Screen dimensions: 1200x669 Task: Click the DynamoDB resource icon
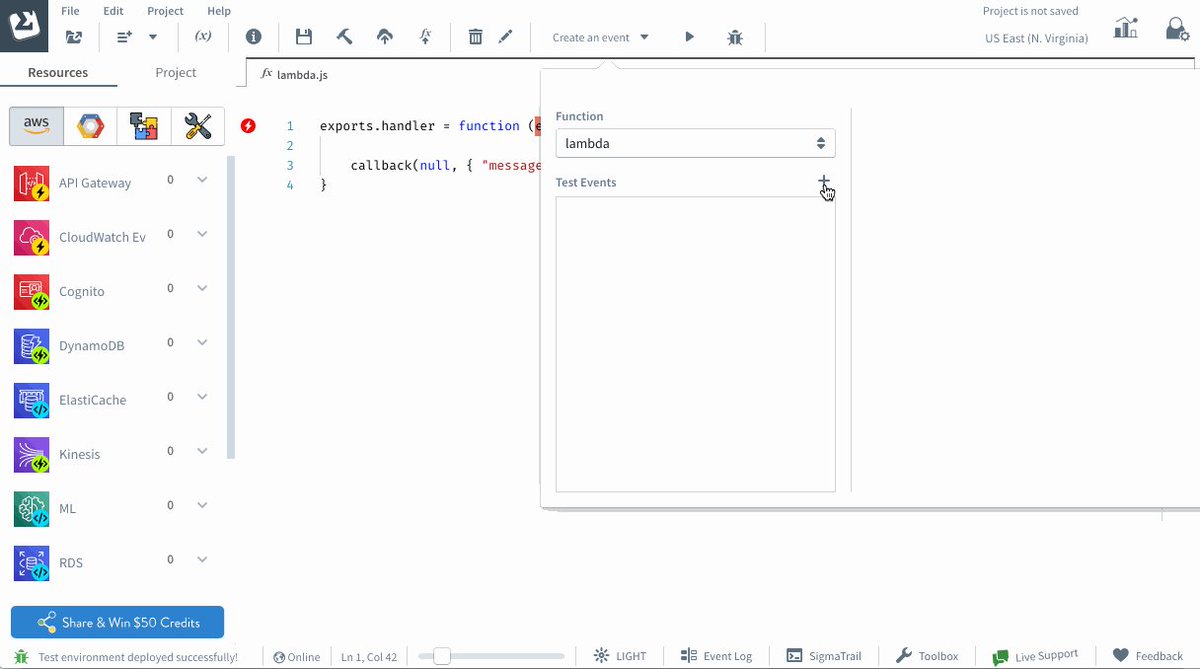(x=32, y=346)
